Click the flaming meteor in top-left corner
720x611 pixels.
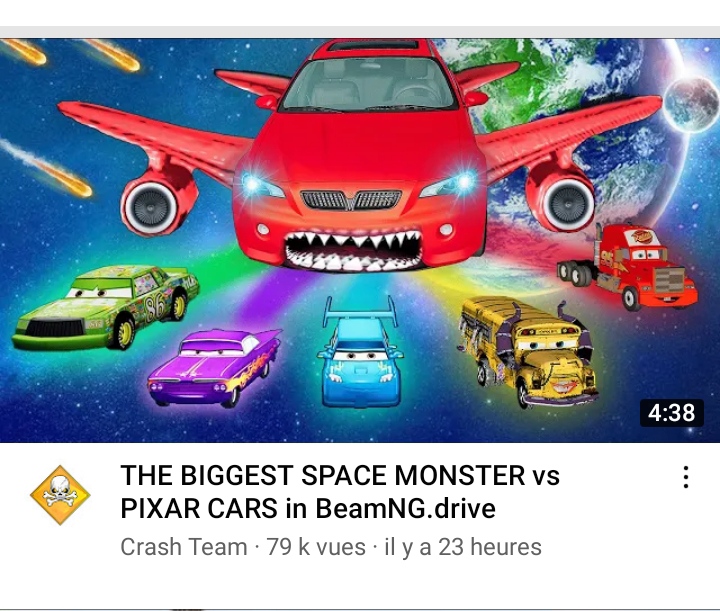pyautogui.click(x=23, y=50)
